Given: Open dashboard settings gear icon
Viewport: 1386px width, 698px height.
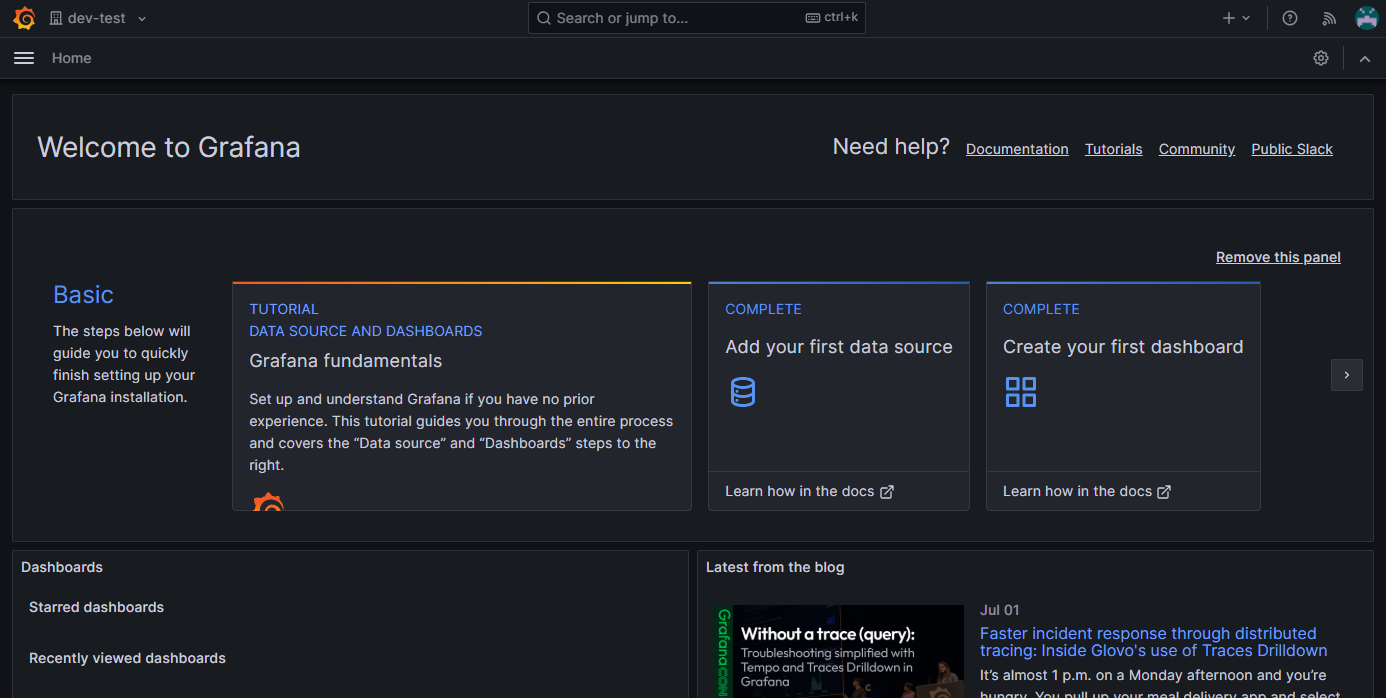Looking at the screenshot, I should pyautogui.click(x=1321, y=58).
